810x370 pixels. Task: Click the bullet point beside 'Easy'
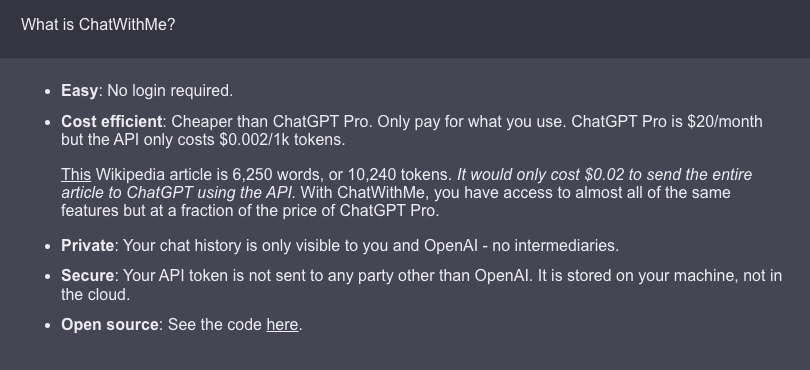[48, 91]
